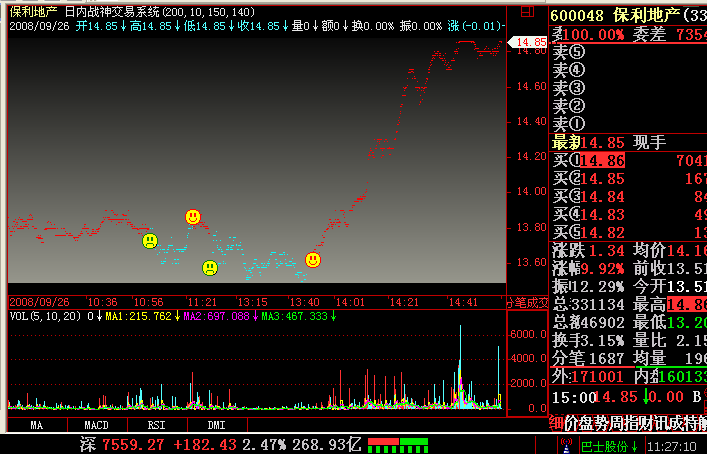This screenshot has width=707, height=454.
Task: Click the red-ringed smiley signal near 13:40
Action: click(313, 260)
